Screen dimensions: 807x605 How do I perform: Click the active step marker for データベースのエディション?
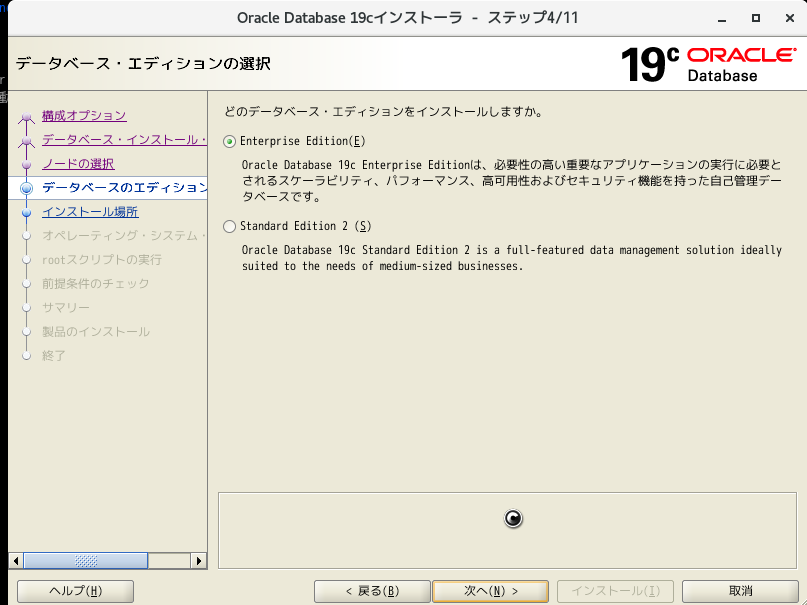coord(27,188)
